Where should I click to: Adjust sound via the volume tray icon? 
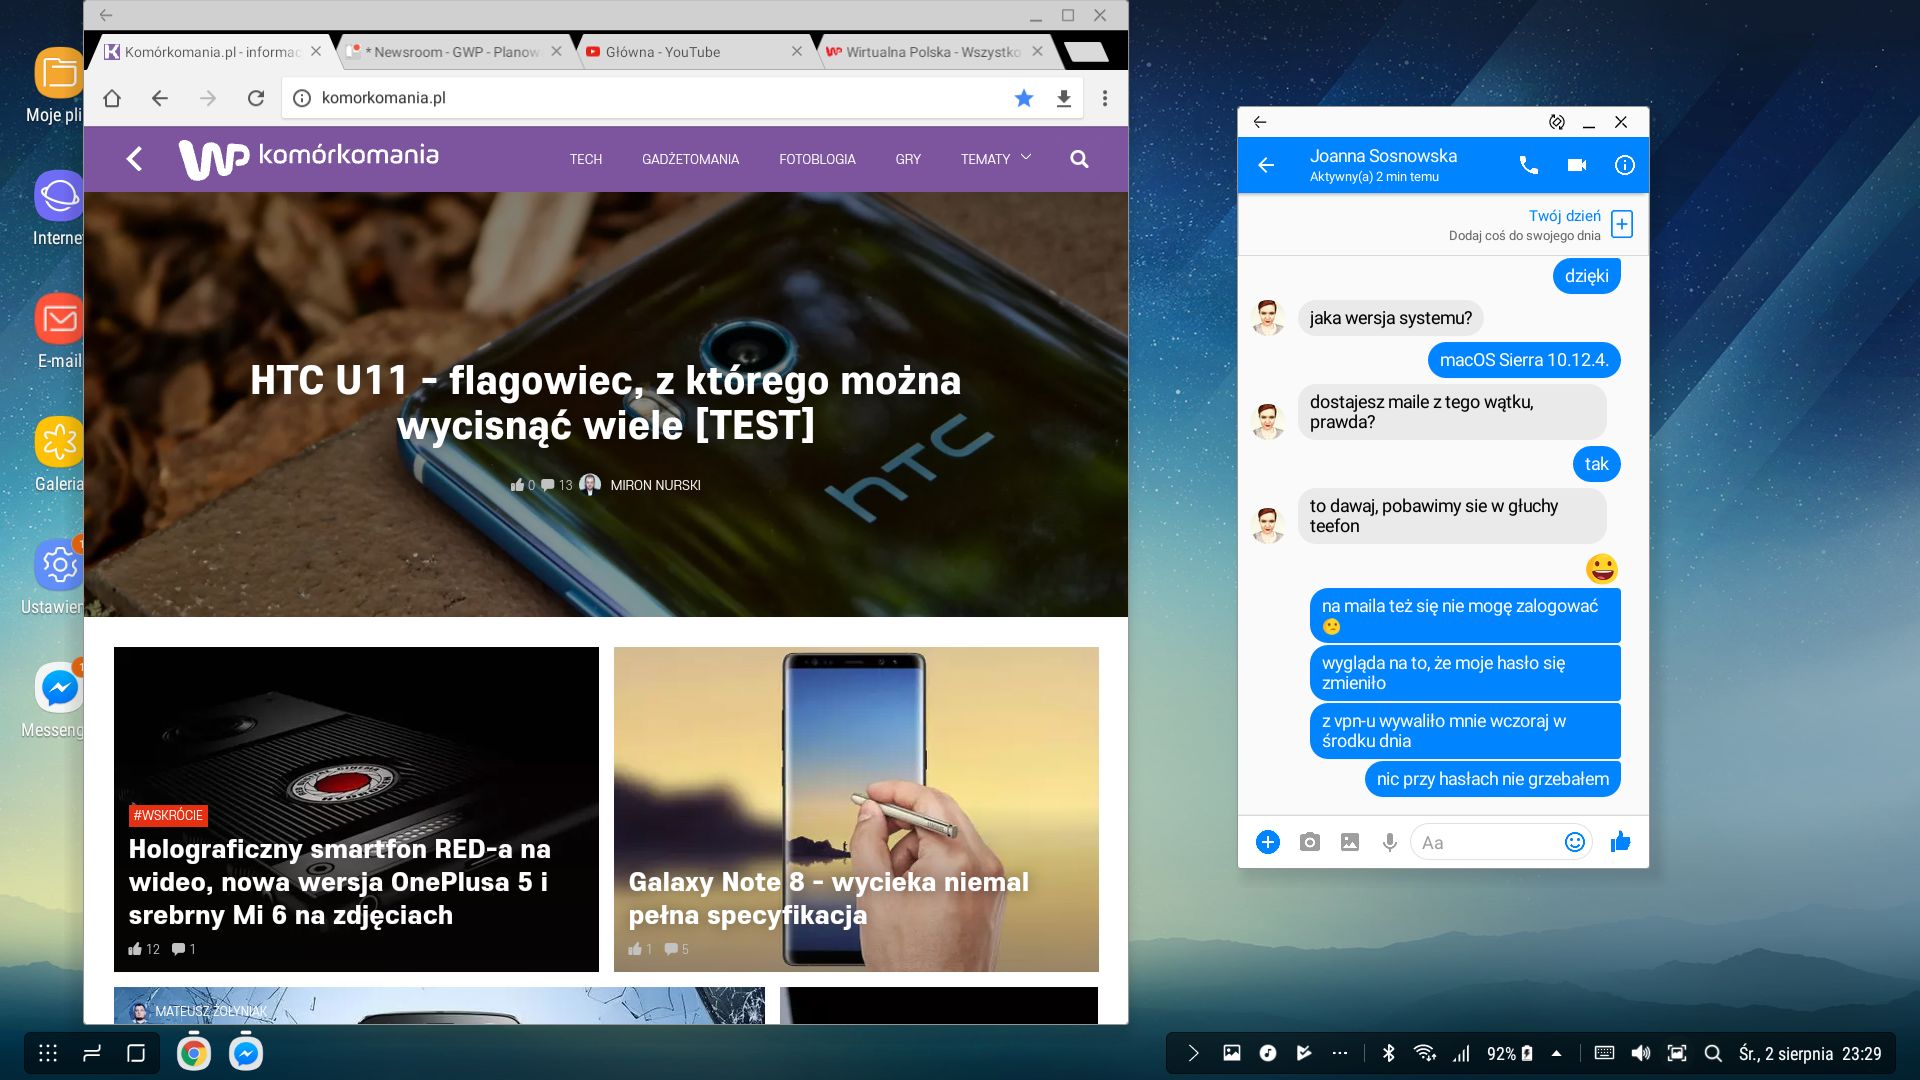pos(1641,1053)
